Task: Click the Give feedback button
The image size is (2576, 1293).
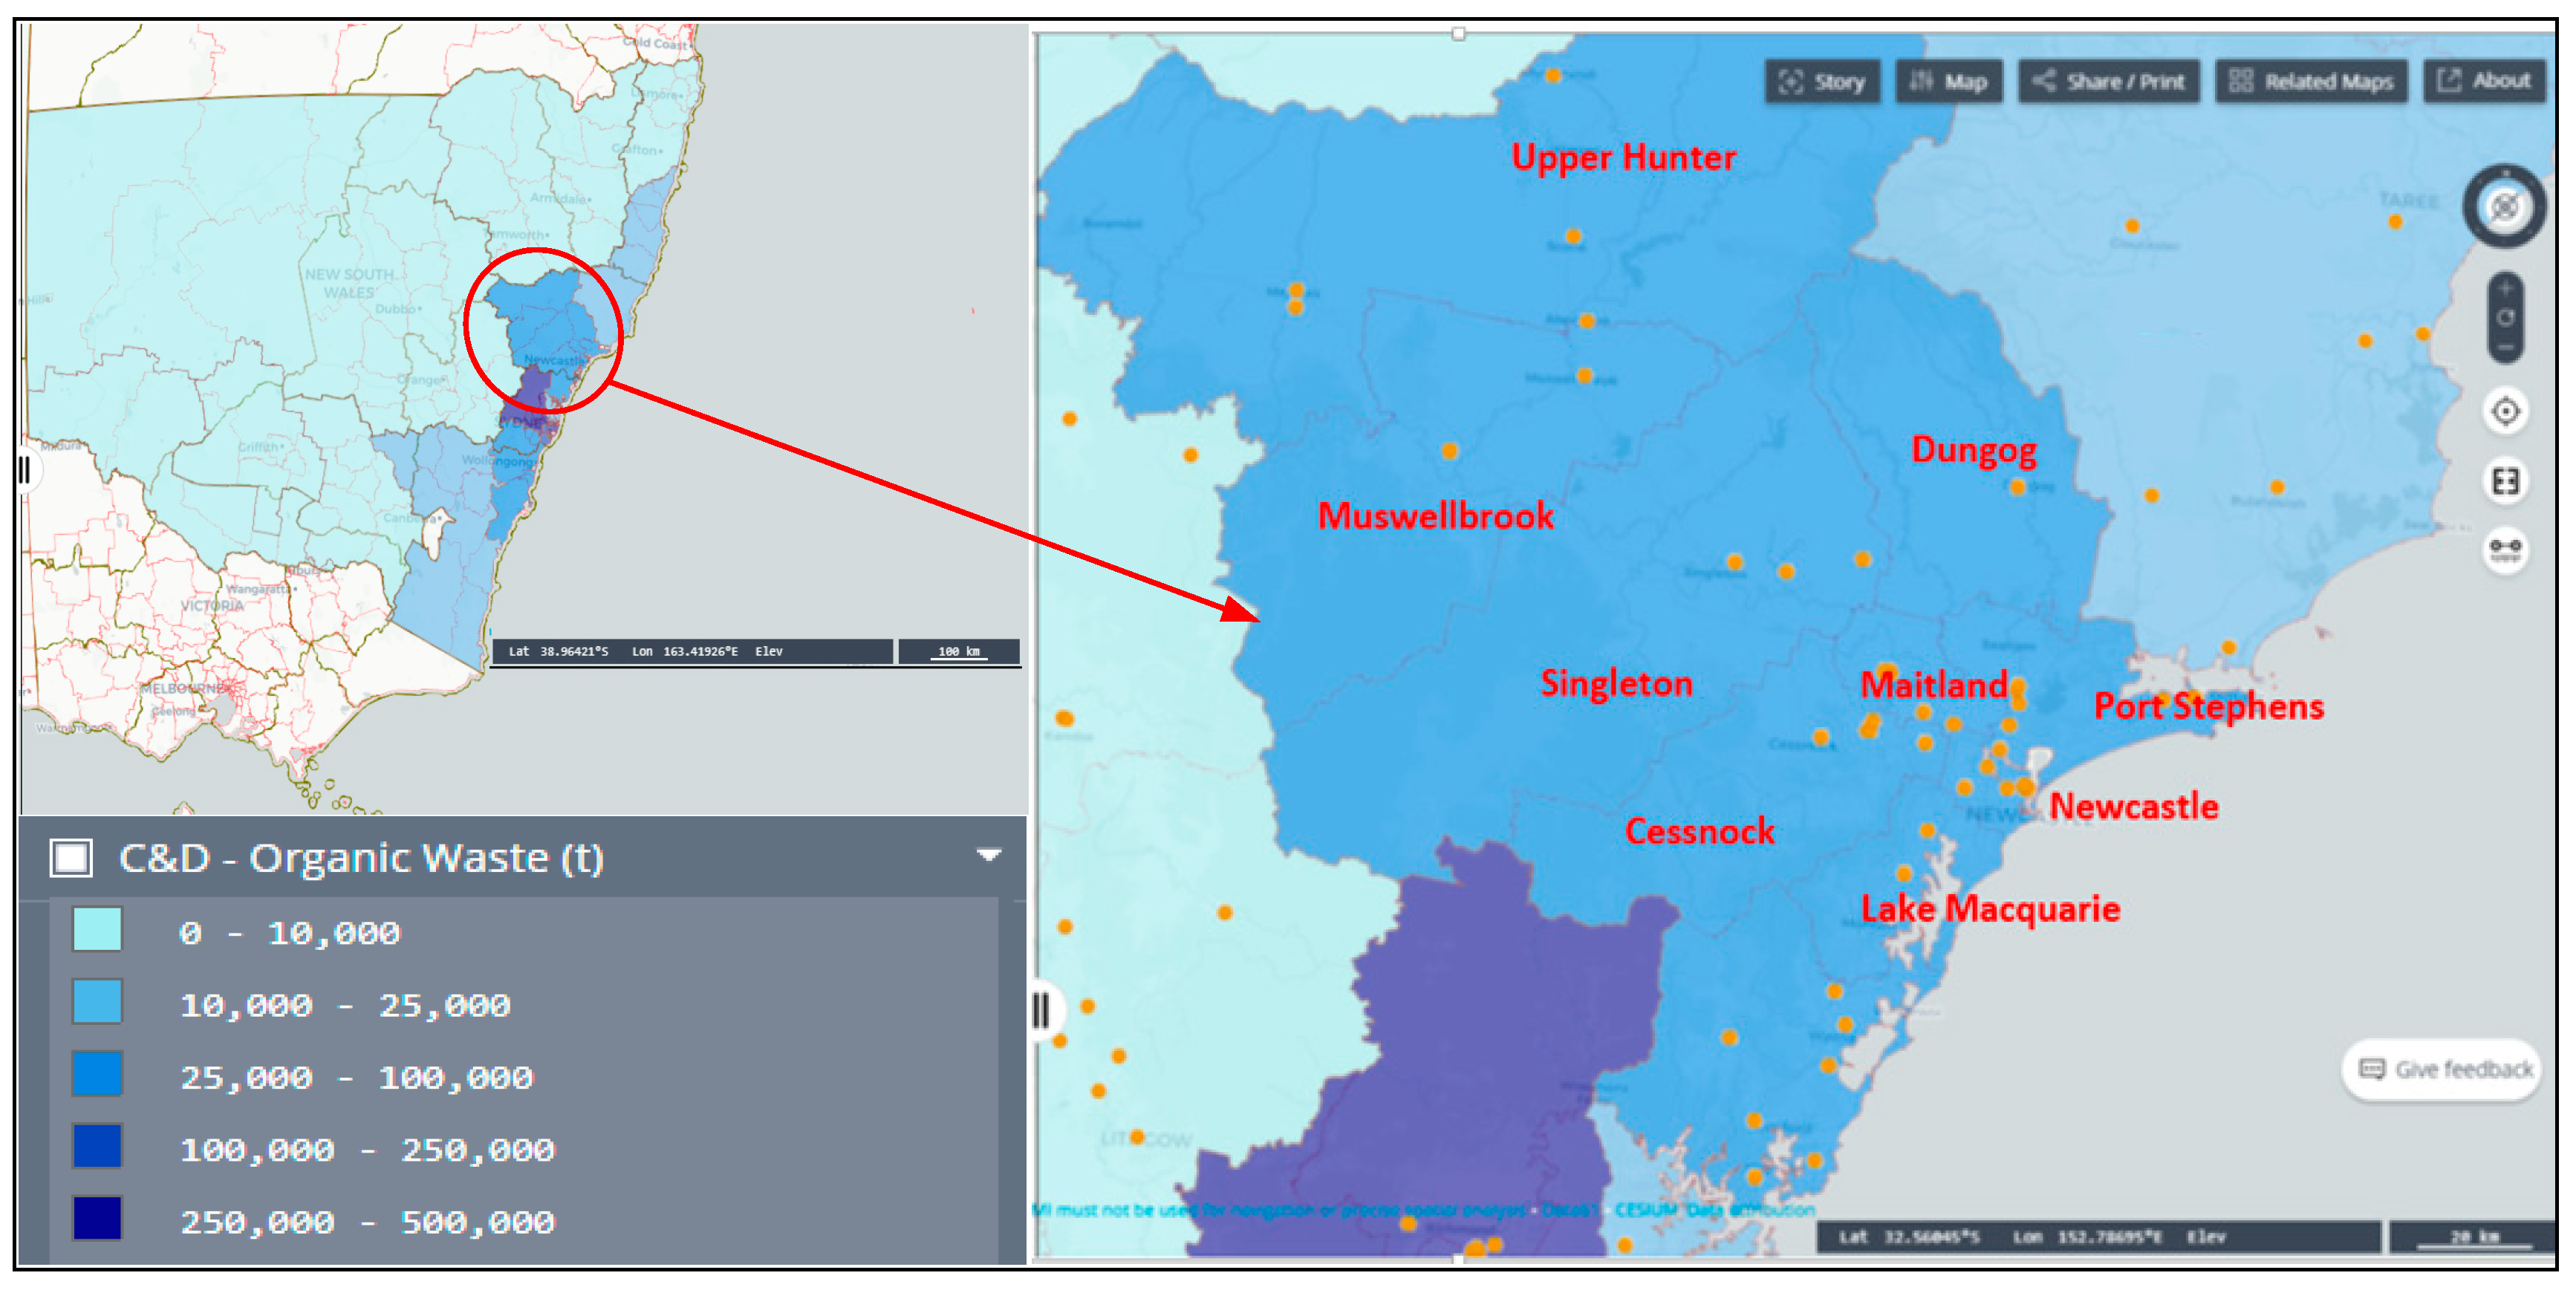Action: coord(2443,1069)
